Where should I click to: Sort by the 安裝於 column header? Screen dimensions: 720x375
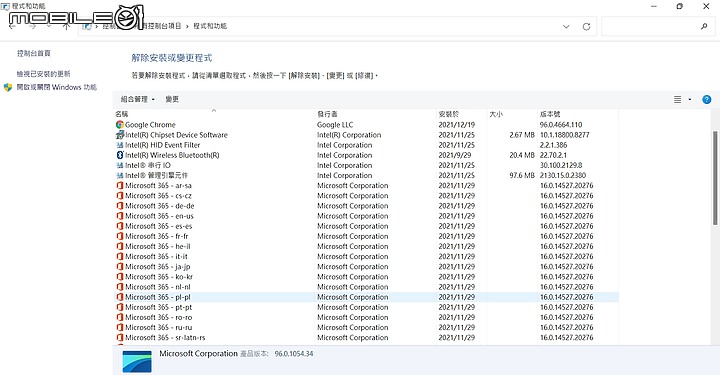coord(449,114)
